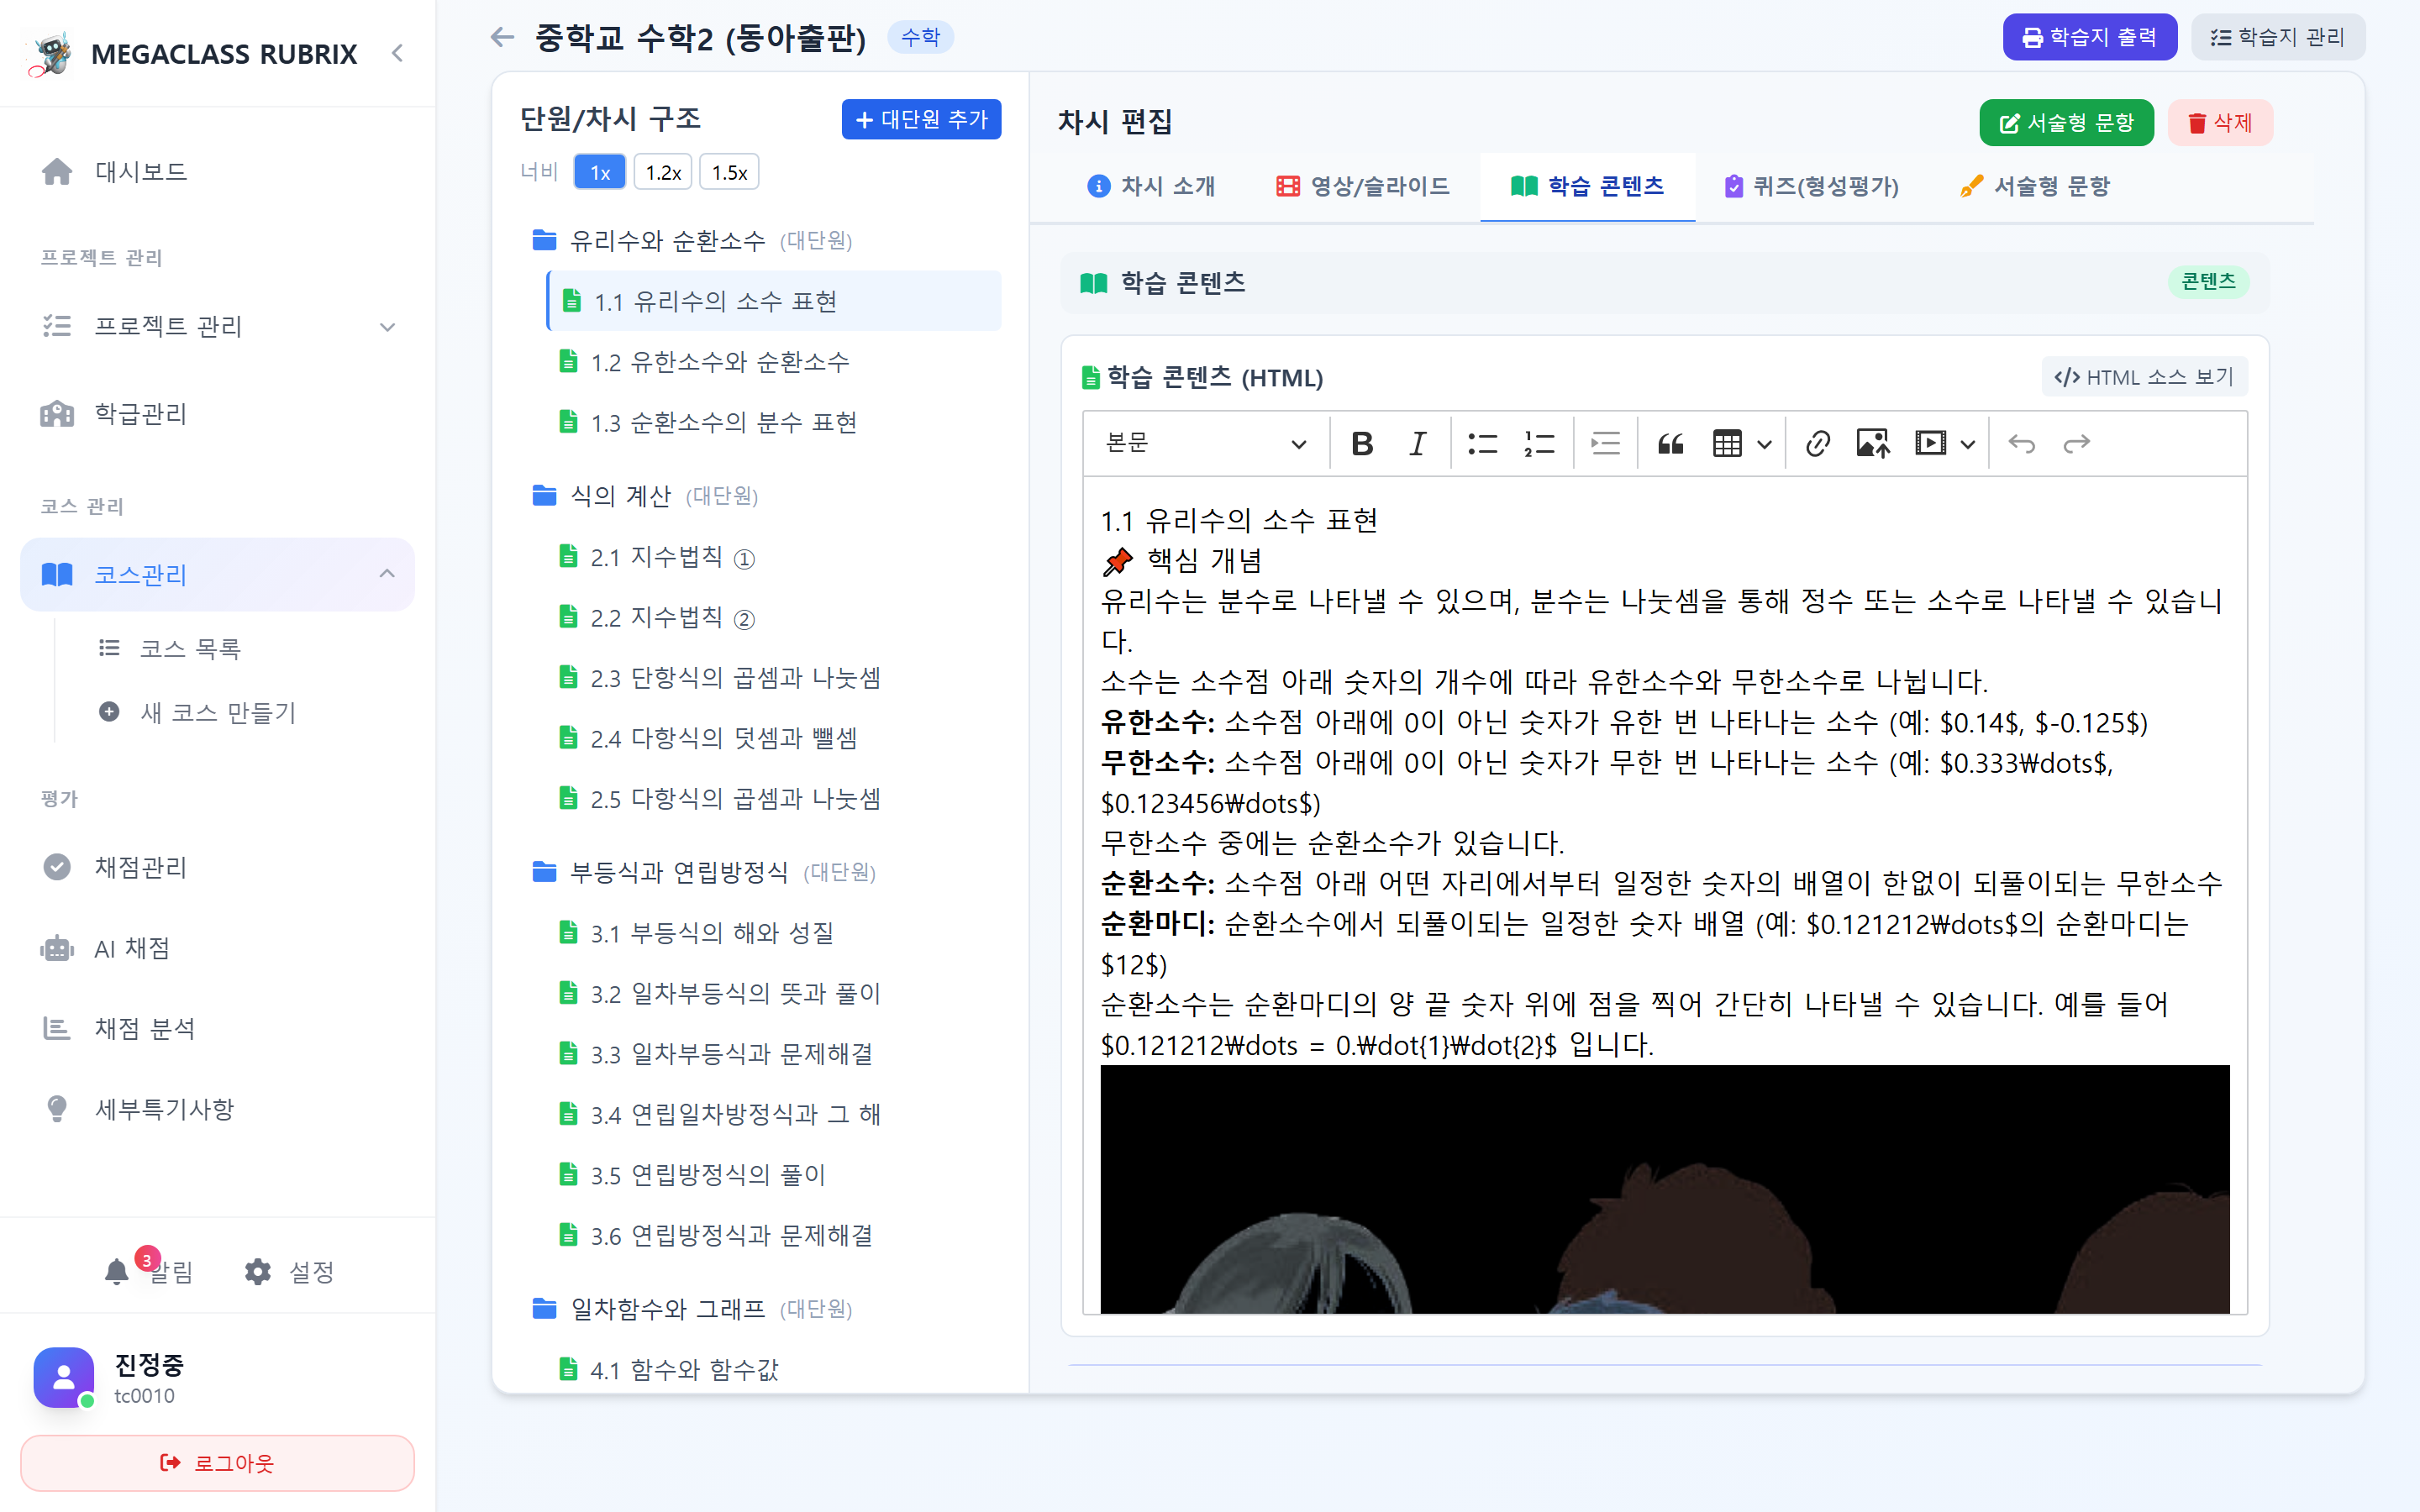This screenshot has width=2420, height=1512.
Task: Select the 1.2x width option
Action: click(663, 171)
